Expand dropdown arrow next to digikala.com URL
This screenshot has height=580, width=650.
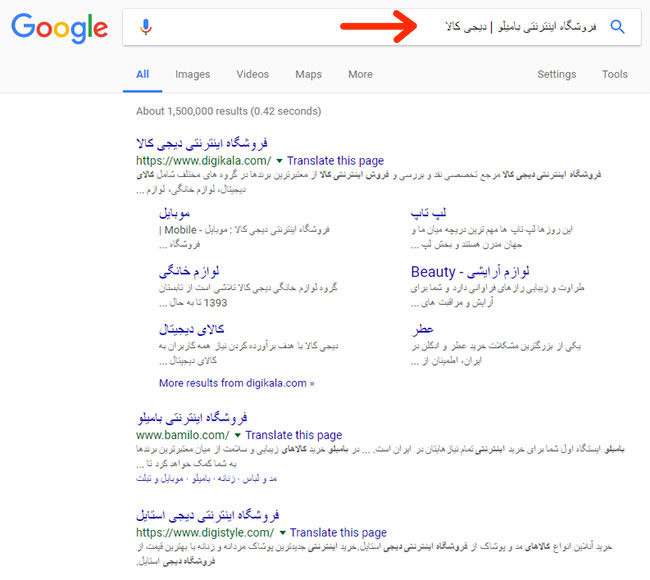(279, 161)
